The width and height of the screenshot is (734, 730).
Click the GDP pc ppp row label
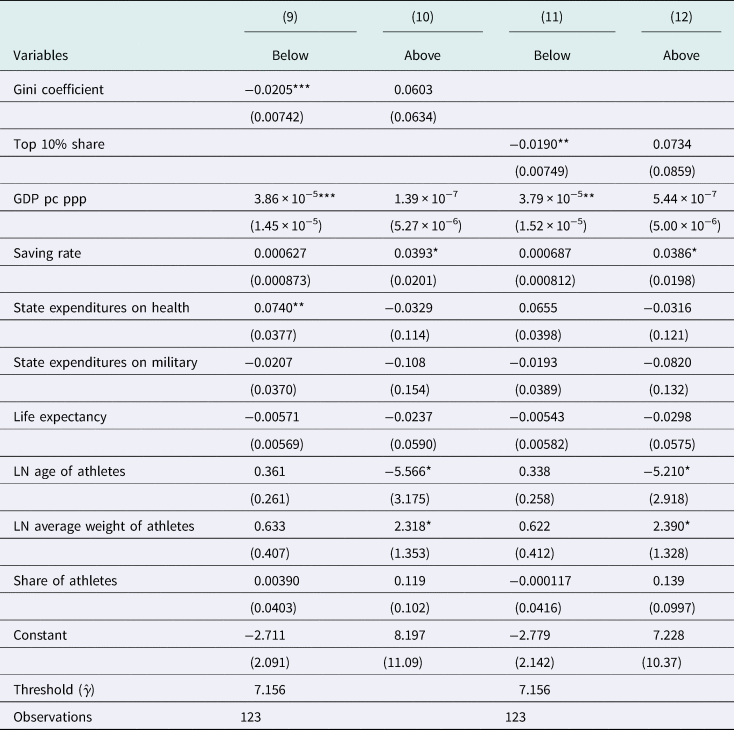tap(50, 199)
